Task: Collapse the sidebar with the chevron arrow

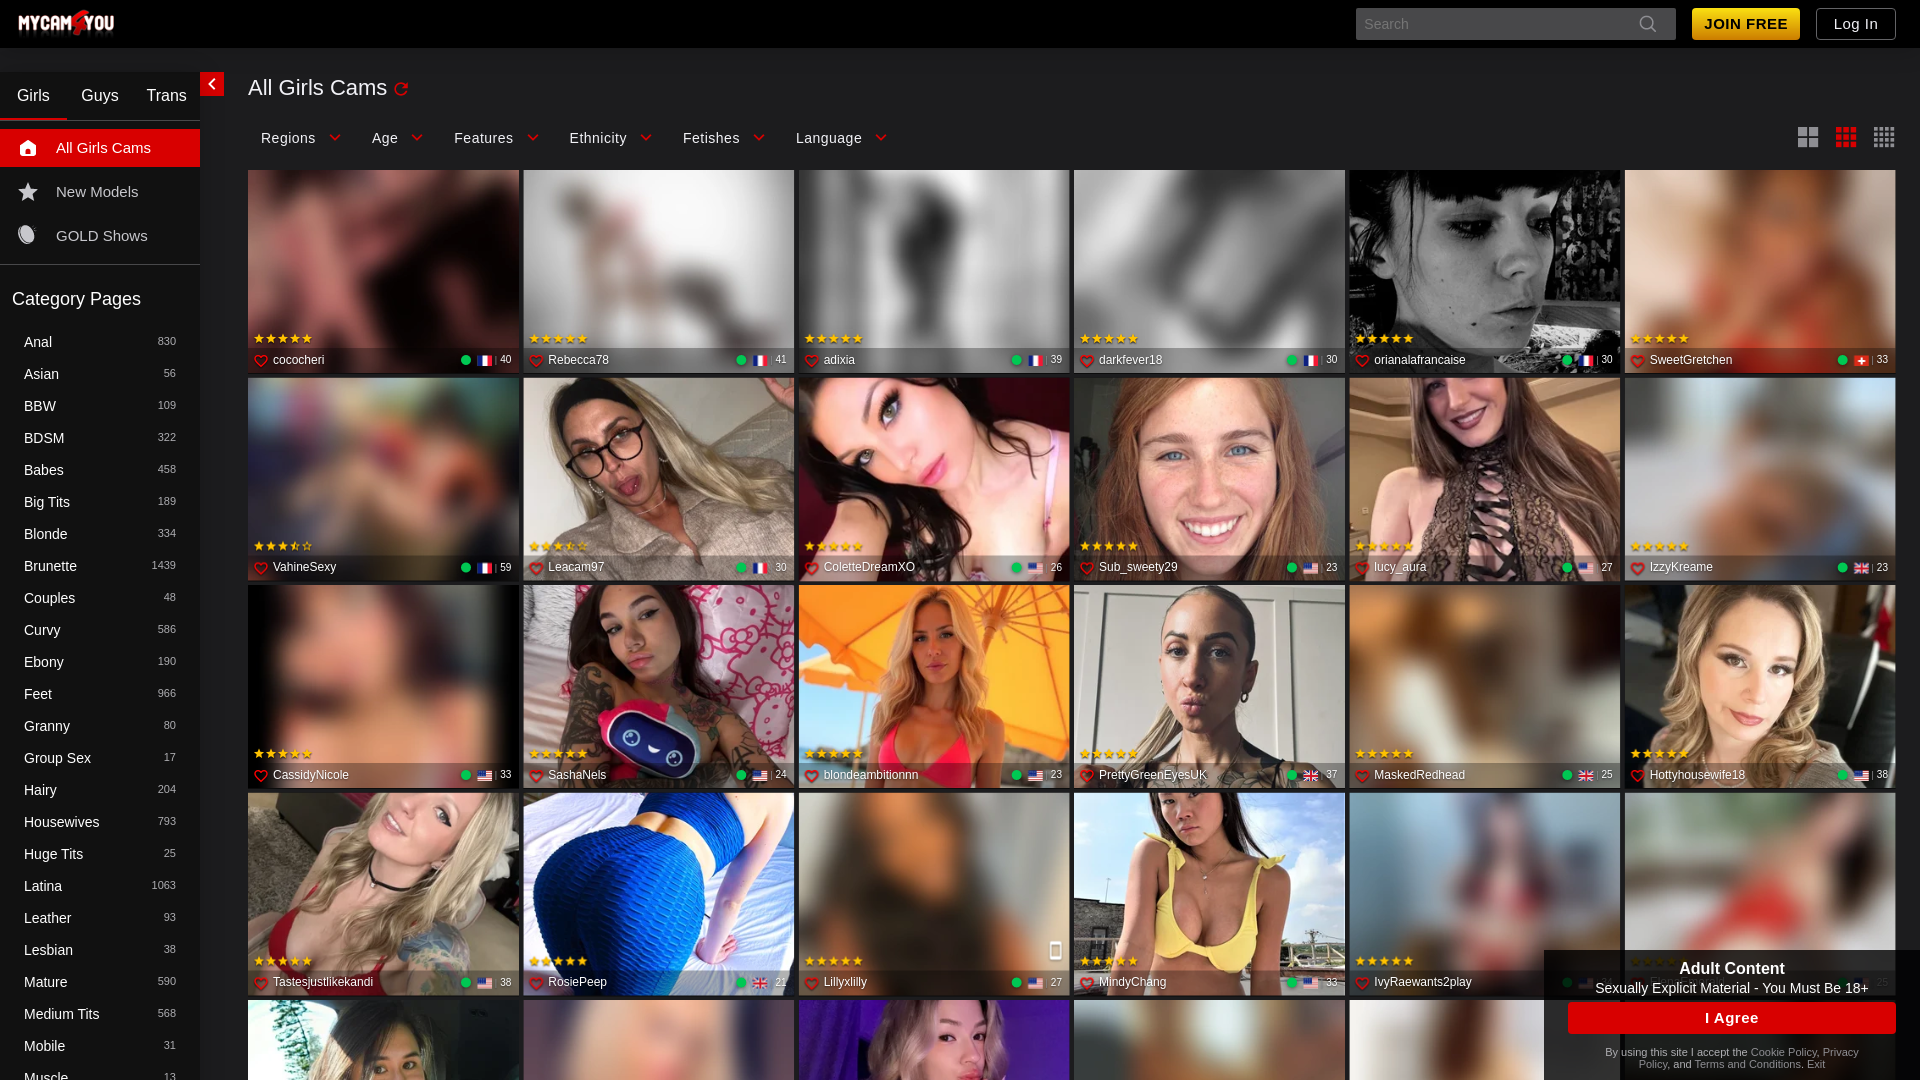Action: click(x=212, y=84)
